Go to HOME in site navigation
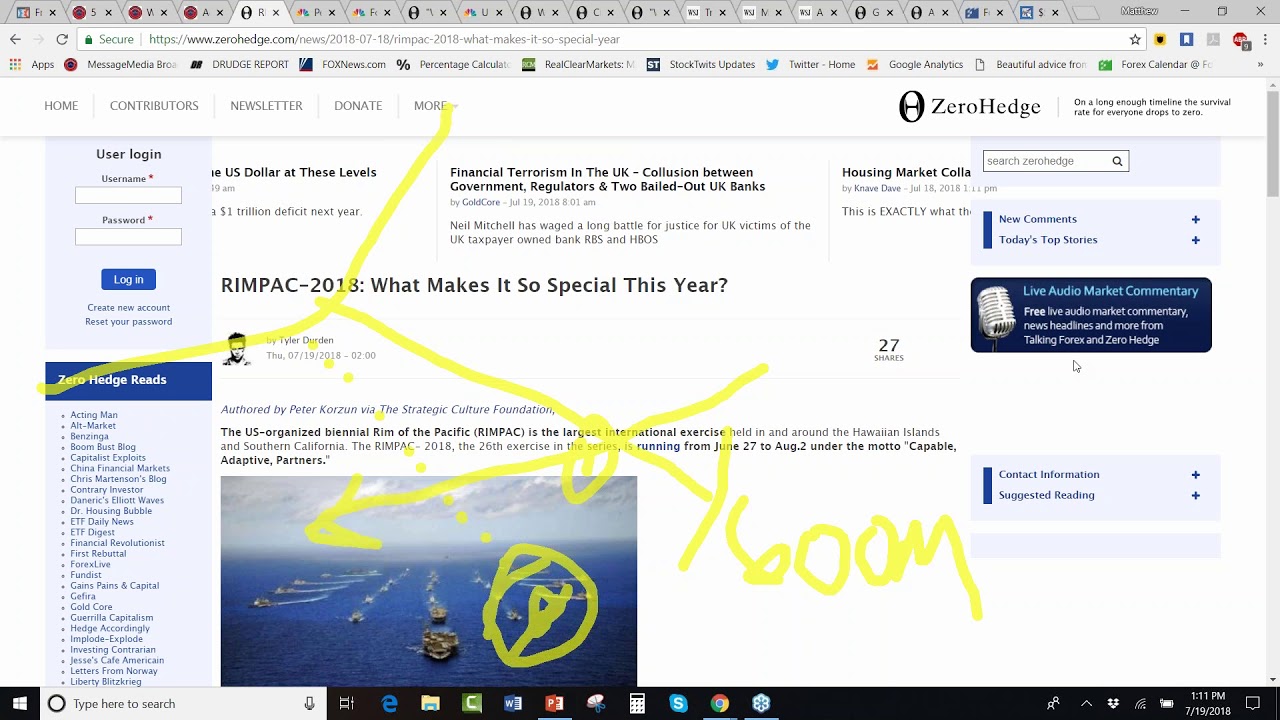The height and width of the screenshot is (720, 1280). point(61,106)
